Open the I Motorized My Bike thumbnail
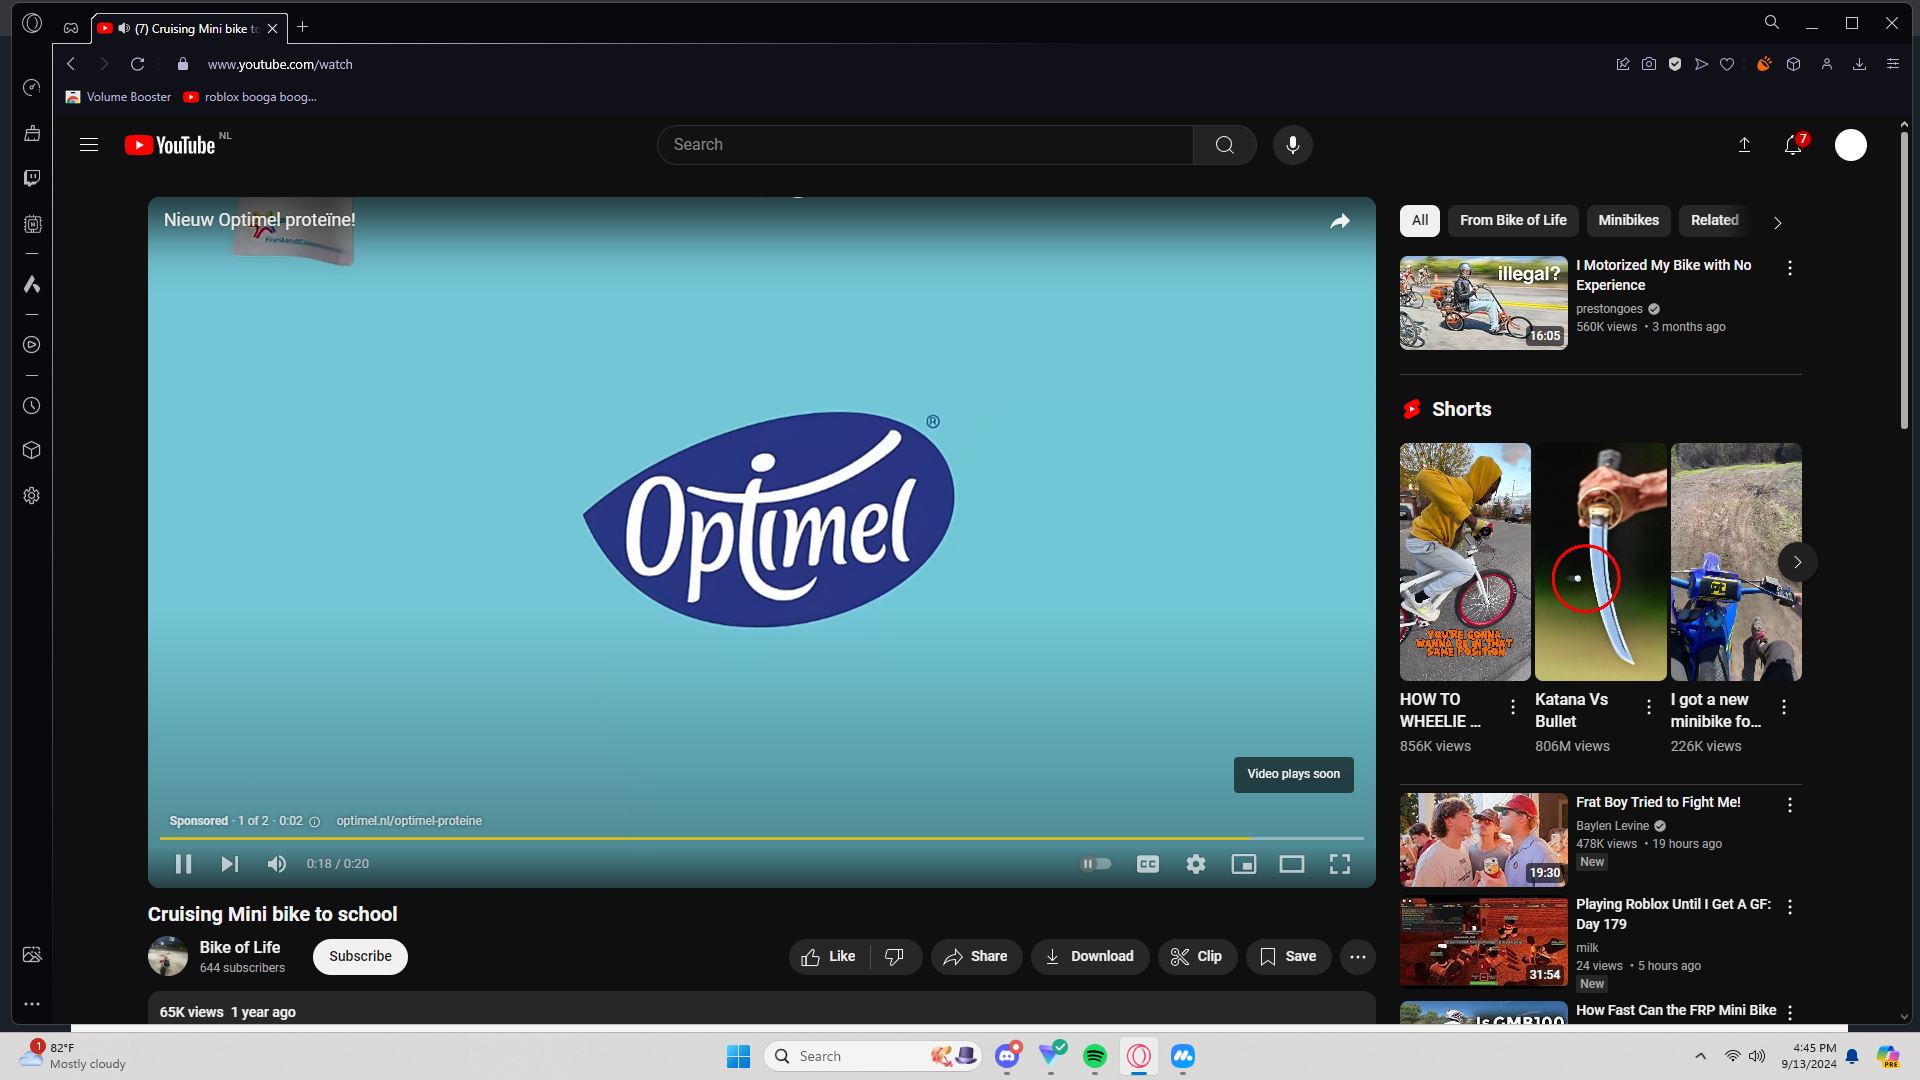The image size is (1920, 1080). (1484, 303)
